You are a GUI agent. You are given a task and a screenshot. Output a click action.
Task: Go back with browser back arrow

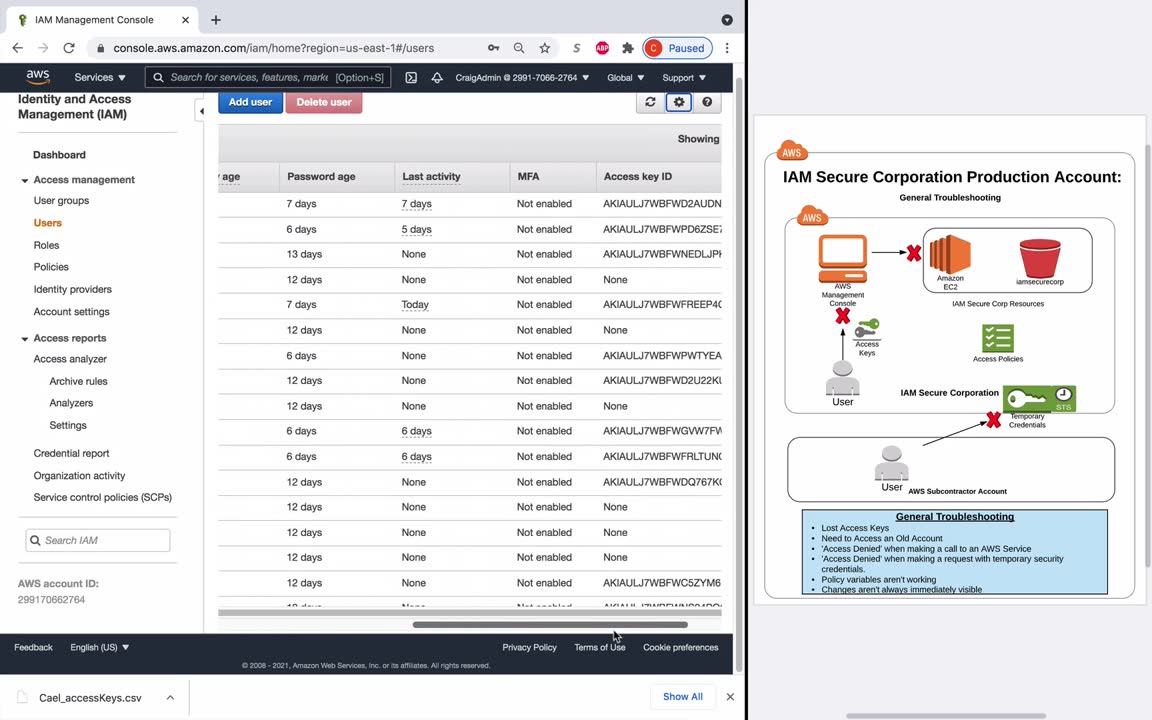coord(18,48)
